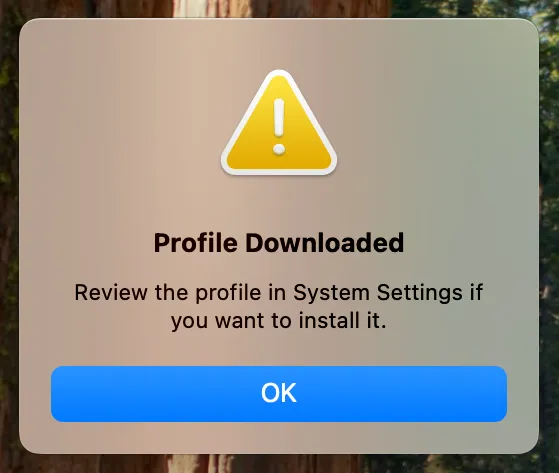The image size is (559, 473).
Task: Click the white dot of exclamation mark
Action: [x=279, y=149]
